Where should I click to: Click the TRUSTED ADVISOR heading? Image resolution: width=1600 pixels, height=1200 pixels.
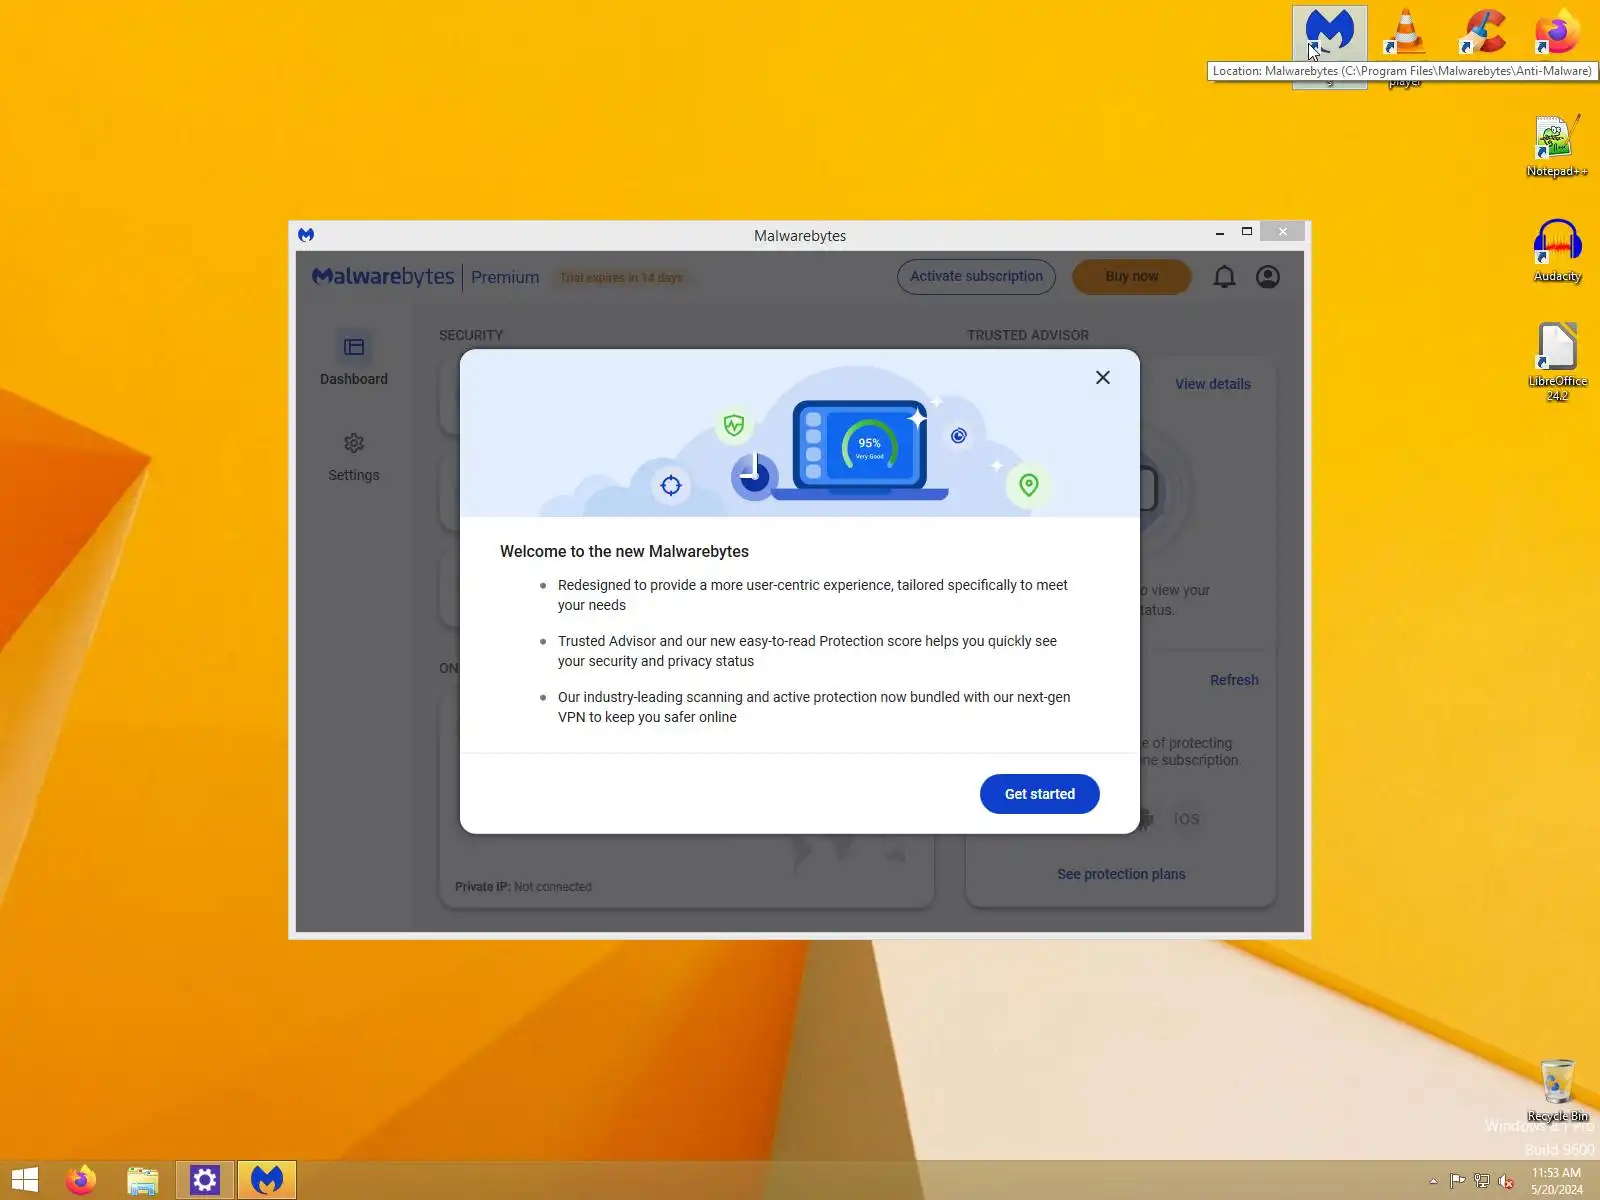(x=1028, y=335)
